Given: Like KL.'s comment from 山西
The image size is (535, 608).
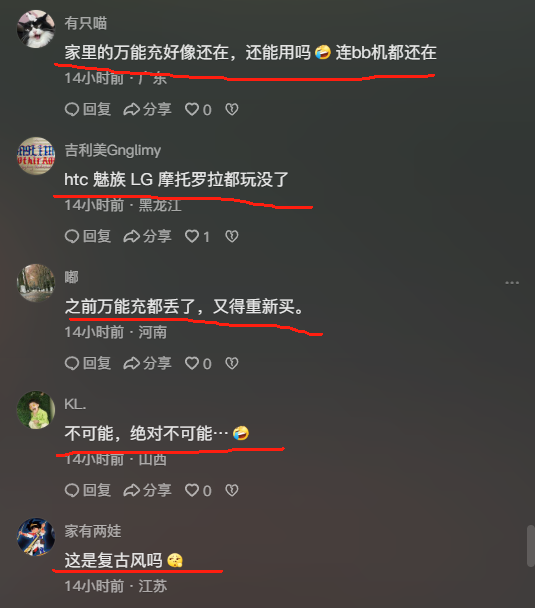Looking at the screenshot, I should click(198, 491).
